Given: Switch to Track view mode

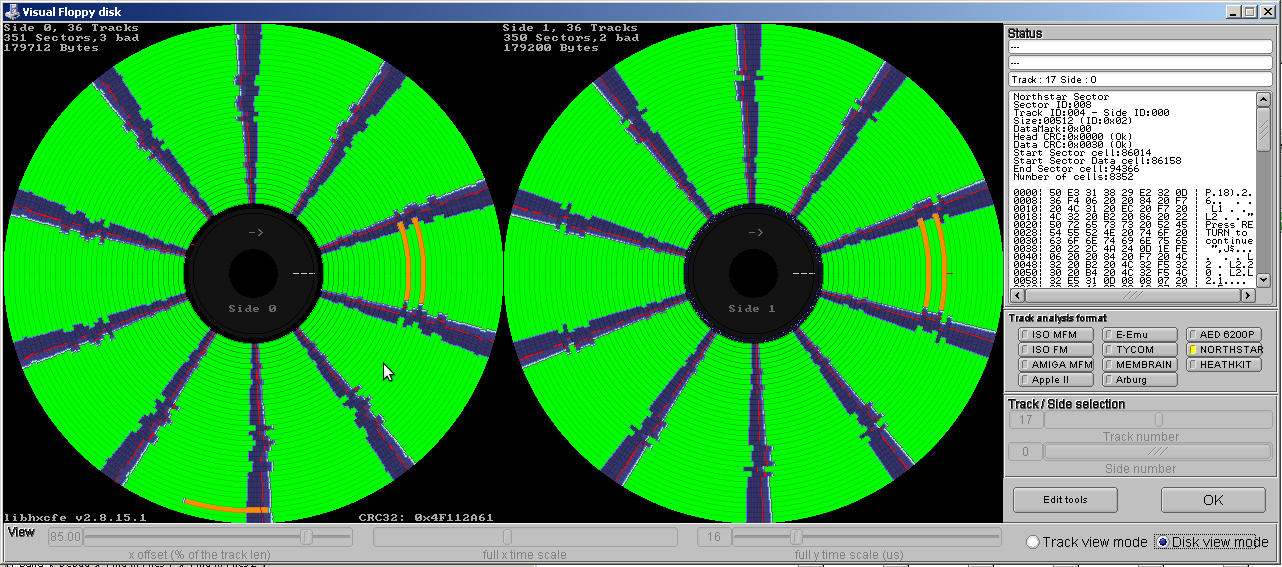Looking at the screenshot, I should coord(1086,542).
